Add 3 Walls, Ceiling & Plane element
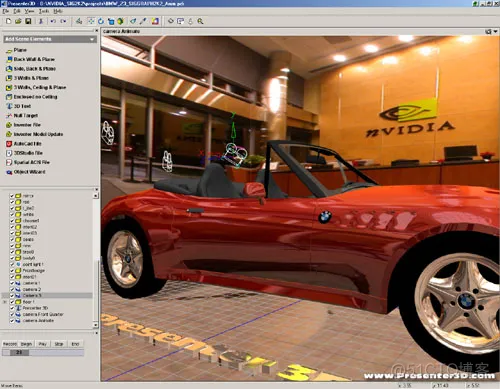This screenshot has width=500, height=389. 36,87
